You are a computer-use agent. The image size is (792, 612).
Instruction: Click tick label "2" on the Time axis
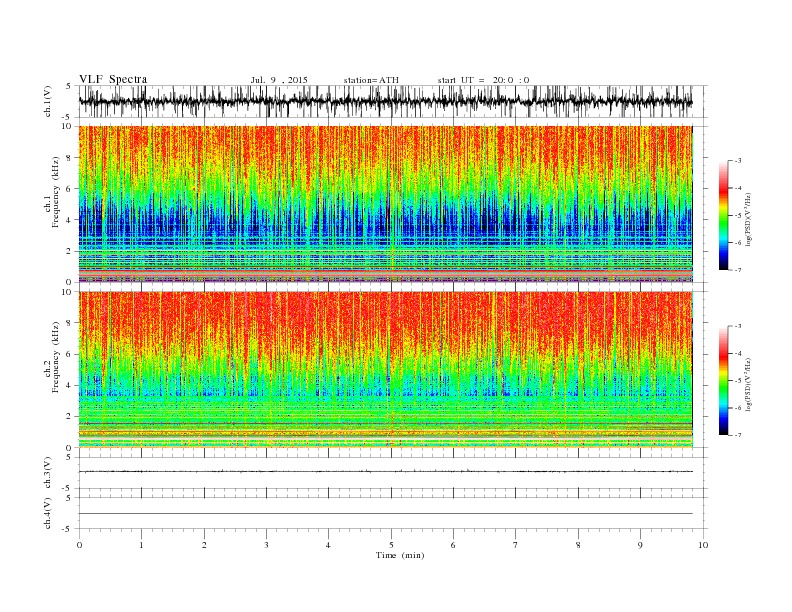pyautogui.click(x=204, y=545)
